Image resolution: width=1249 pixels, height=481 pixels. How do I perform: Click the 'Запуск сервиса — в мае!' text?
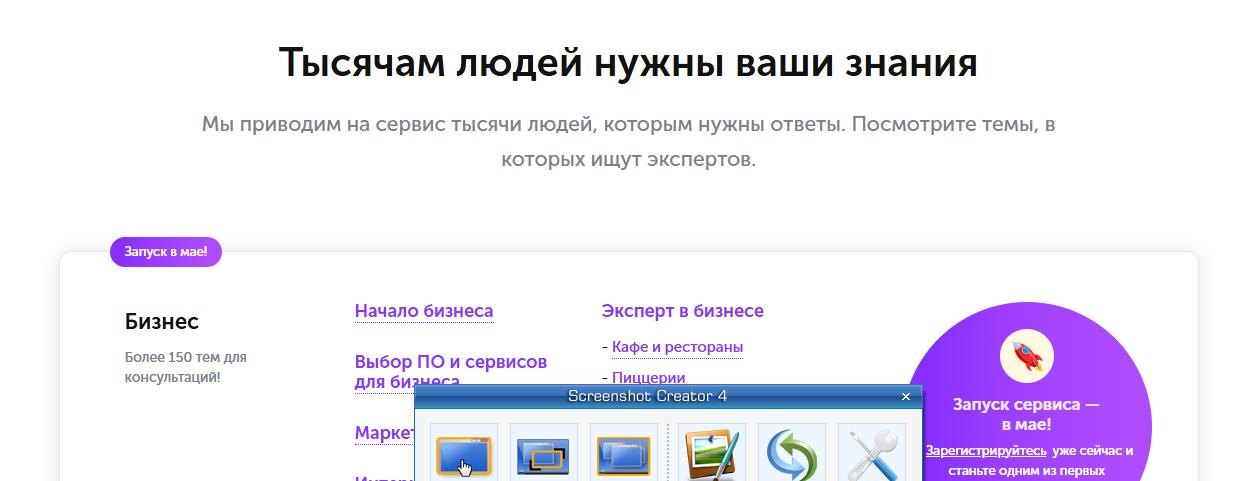tap(1026, 414)
